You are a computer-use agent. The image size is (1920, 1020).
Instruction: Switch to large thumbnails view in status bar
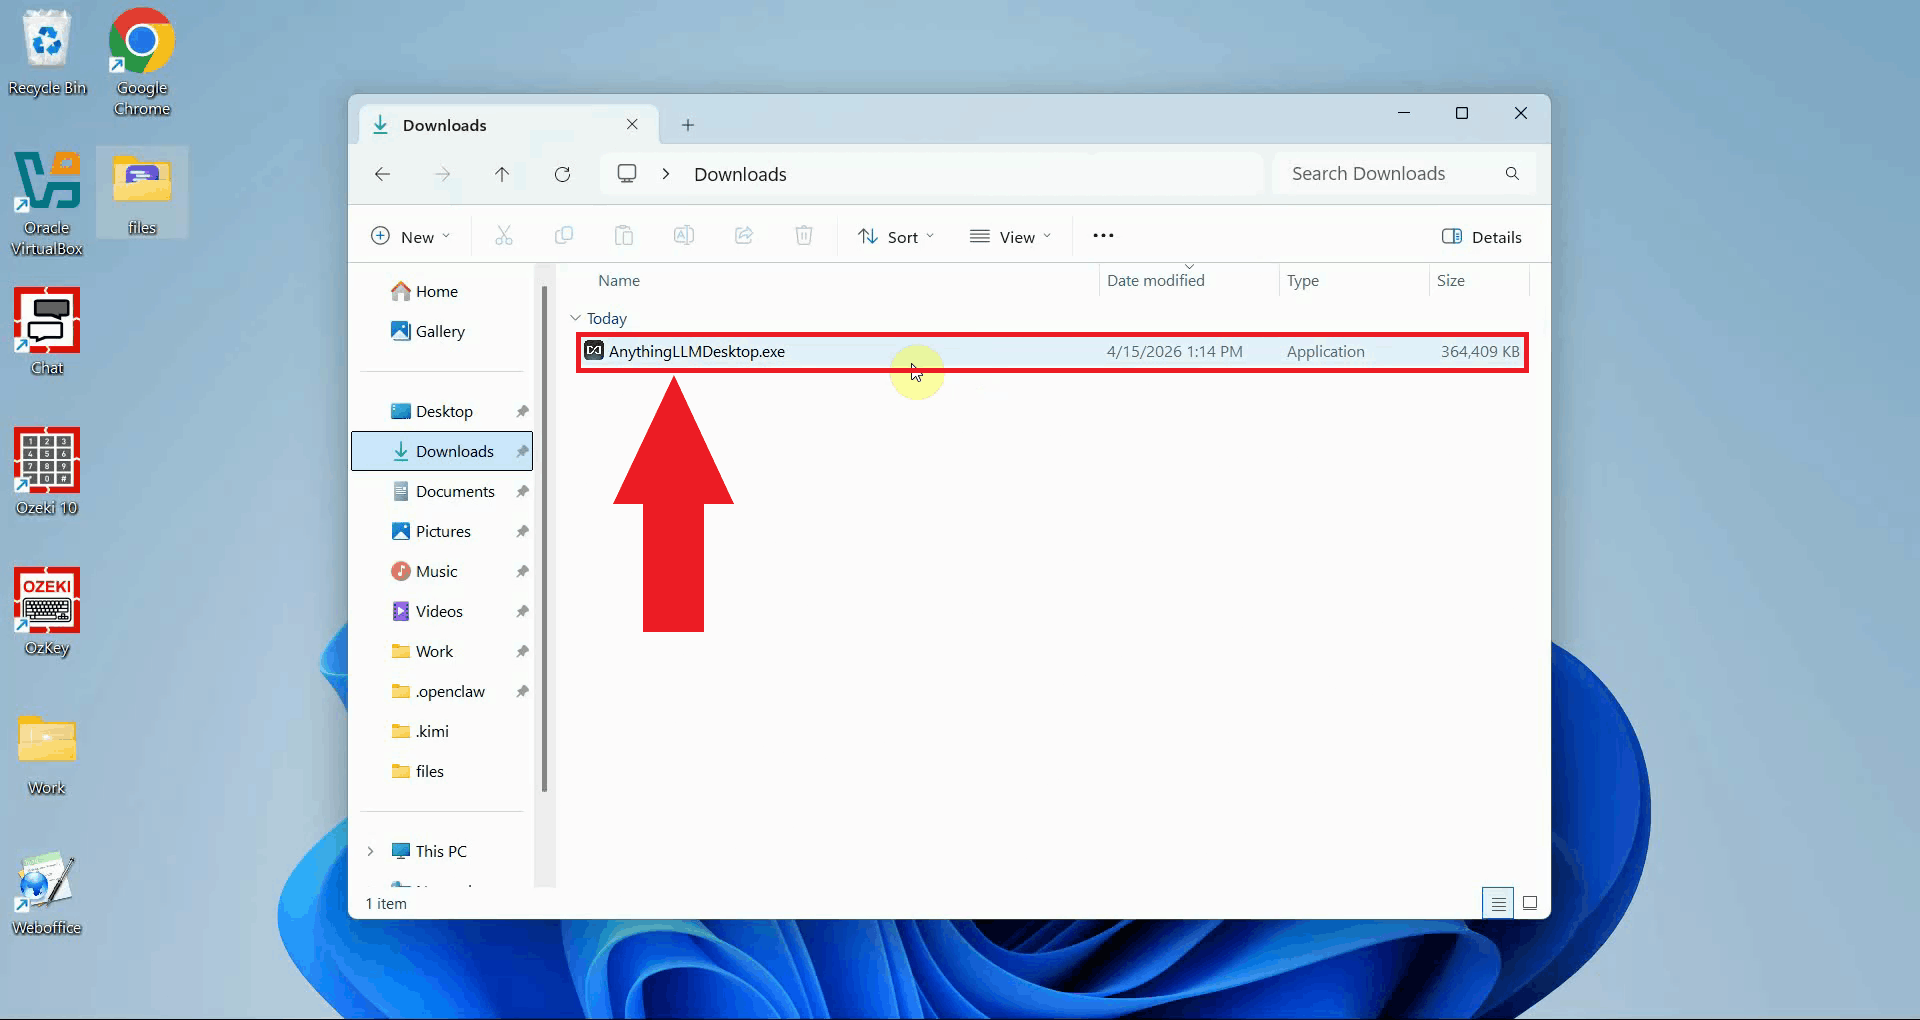tap(1530, 903)
